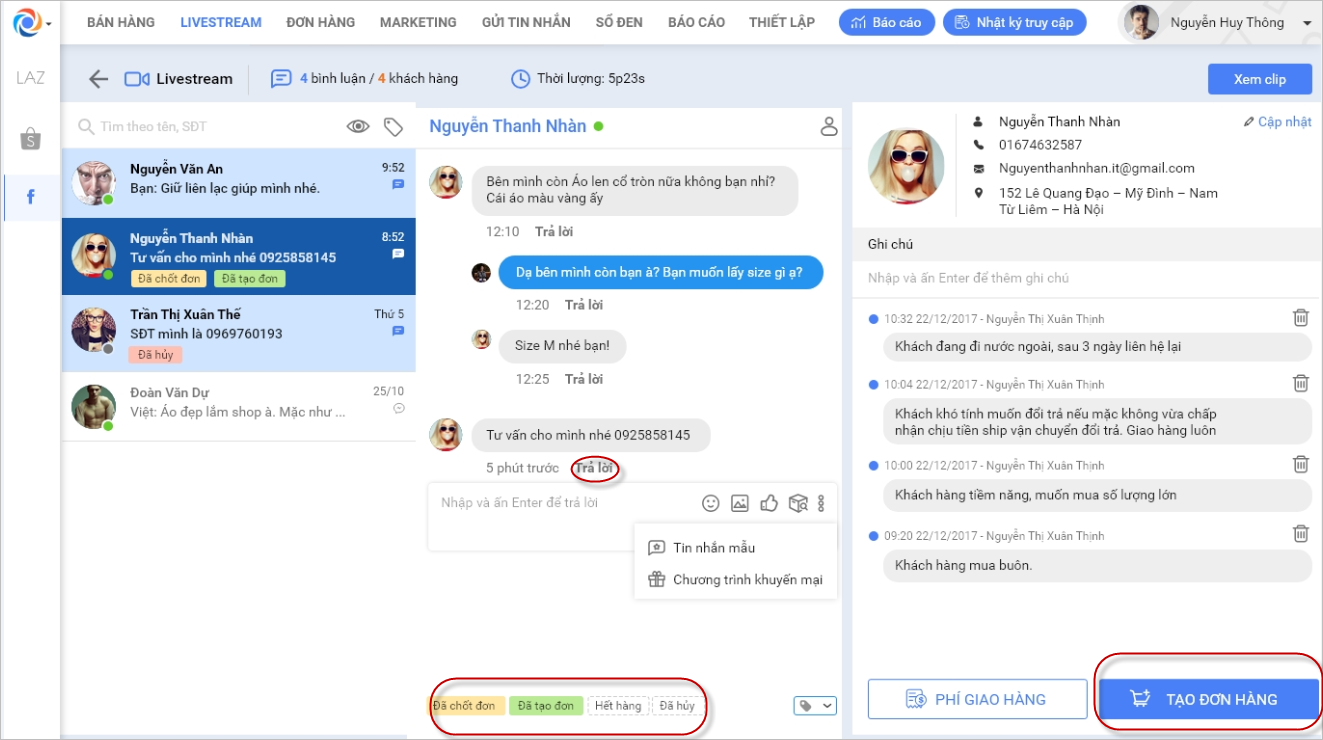Toggle the eye visibility filter in search
This screenshot has width=1323, height=740.
358,126
